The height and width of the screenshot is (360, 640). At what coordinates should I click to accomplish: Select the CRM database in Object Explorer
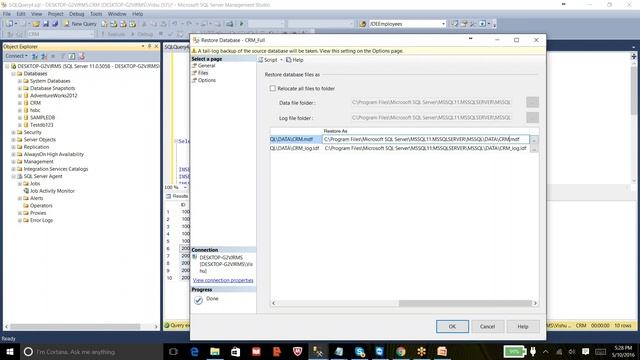pos(36,103)
